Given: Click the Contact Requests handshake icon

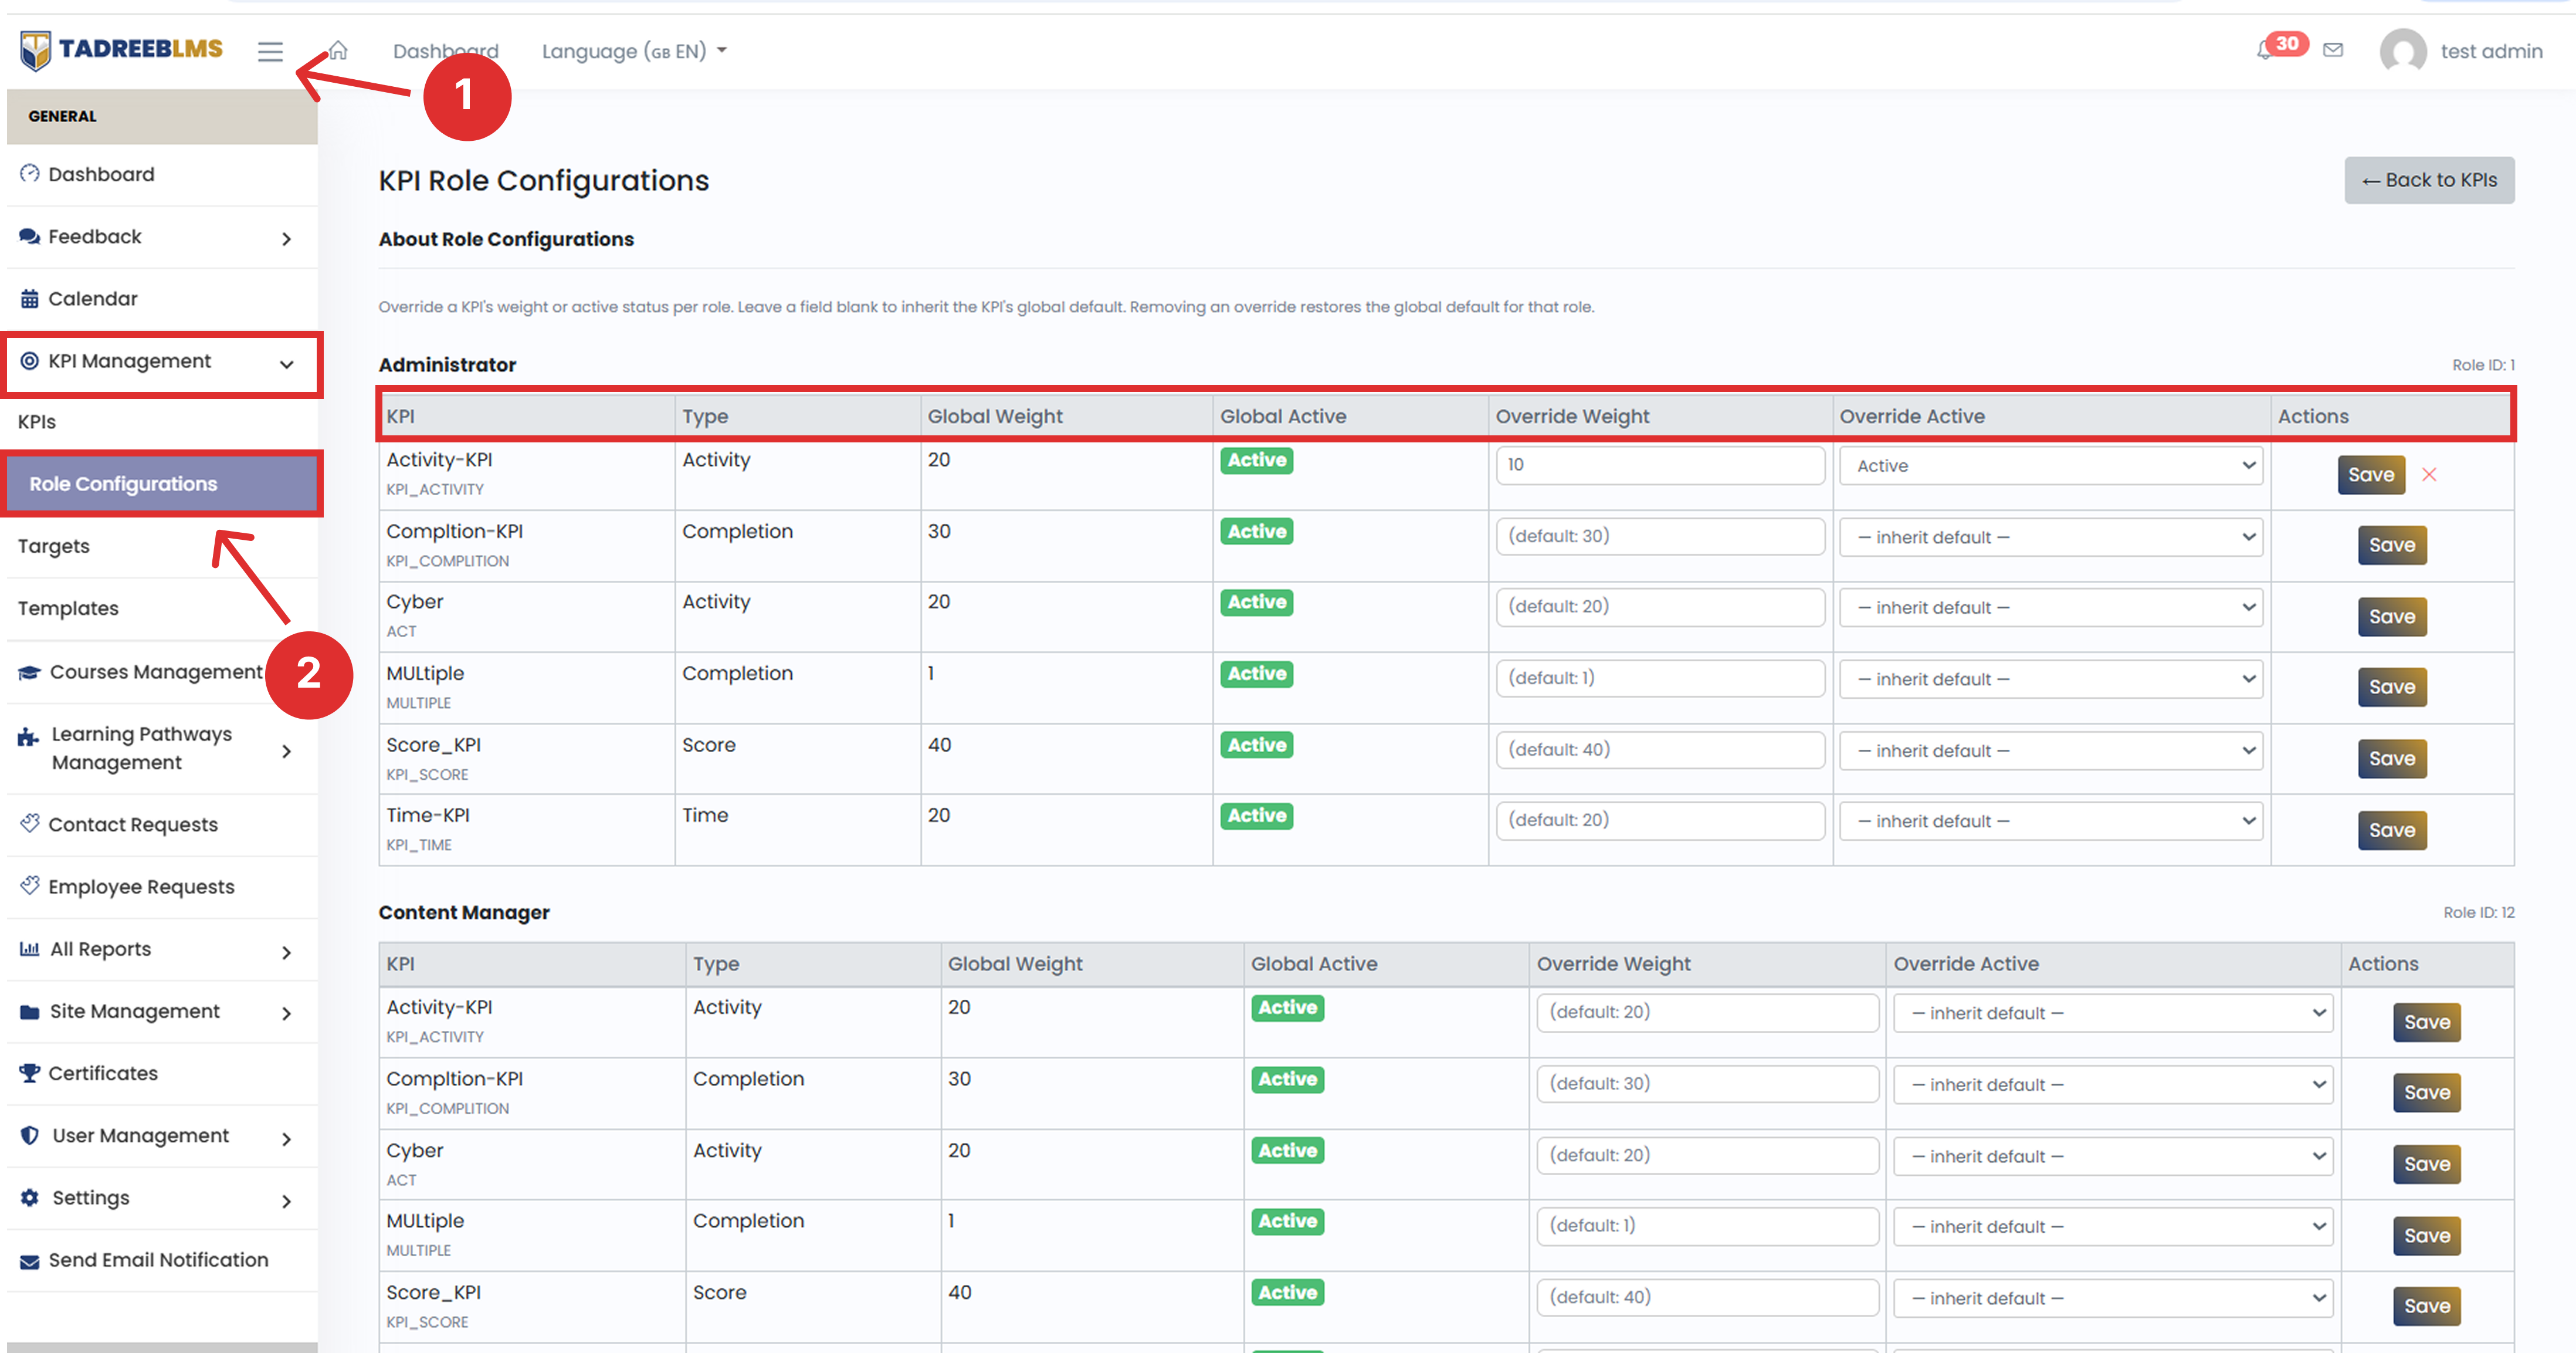Looking at the screenshot, I should [30, 823].
